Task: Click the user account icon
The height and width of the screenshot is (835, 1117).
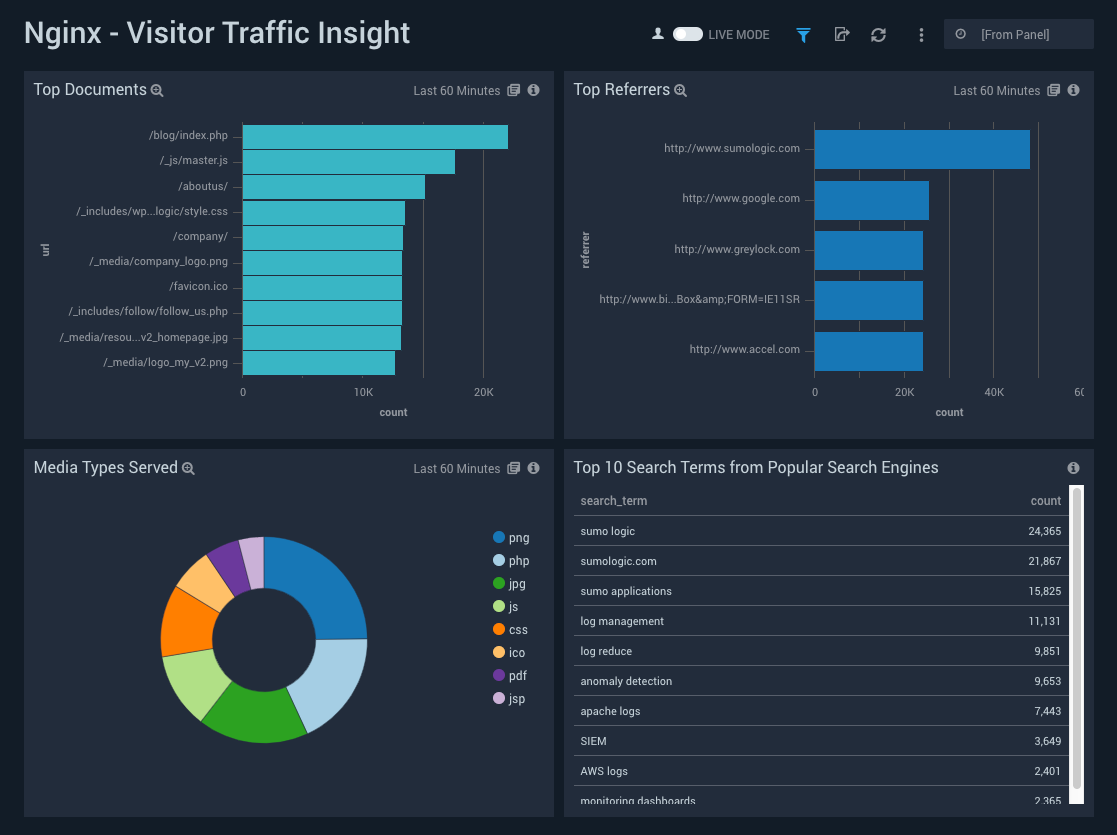Action: [x=658, y=33]
